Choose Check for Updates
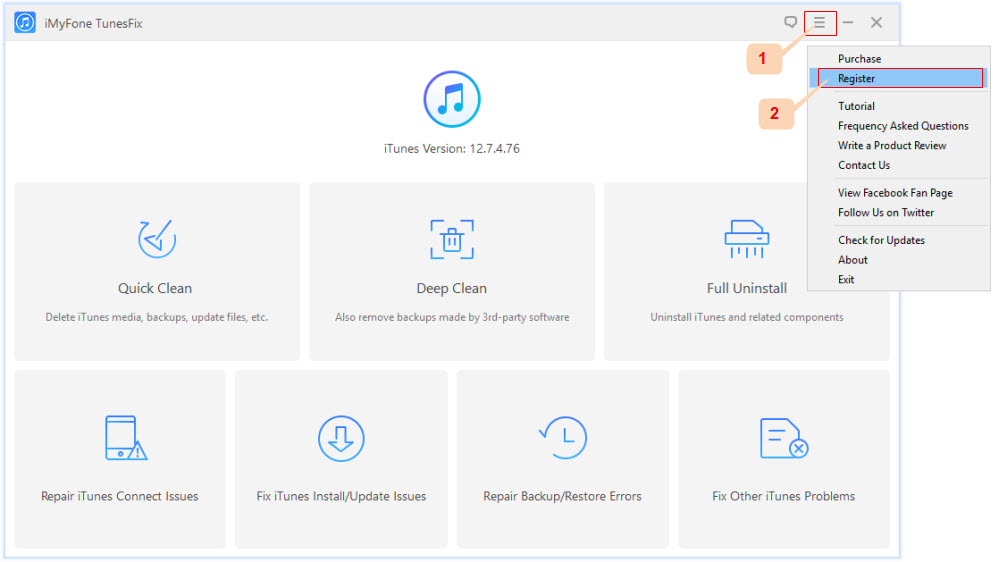 (x=881, y=240)
